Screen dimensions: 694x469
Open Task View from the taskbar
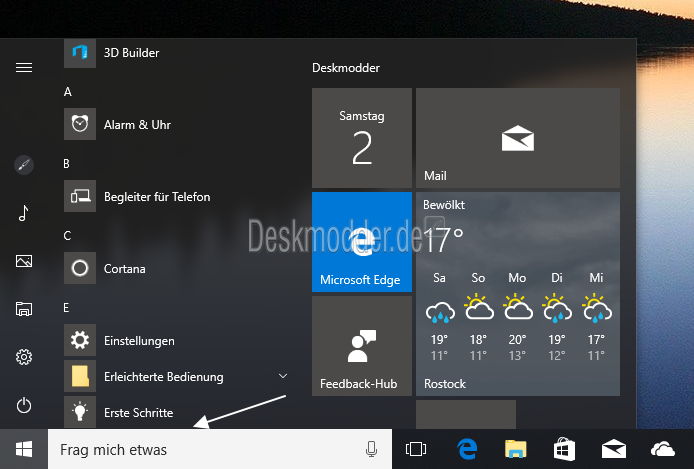click(x=416, y=449)
